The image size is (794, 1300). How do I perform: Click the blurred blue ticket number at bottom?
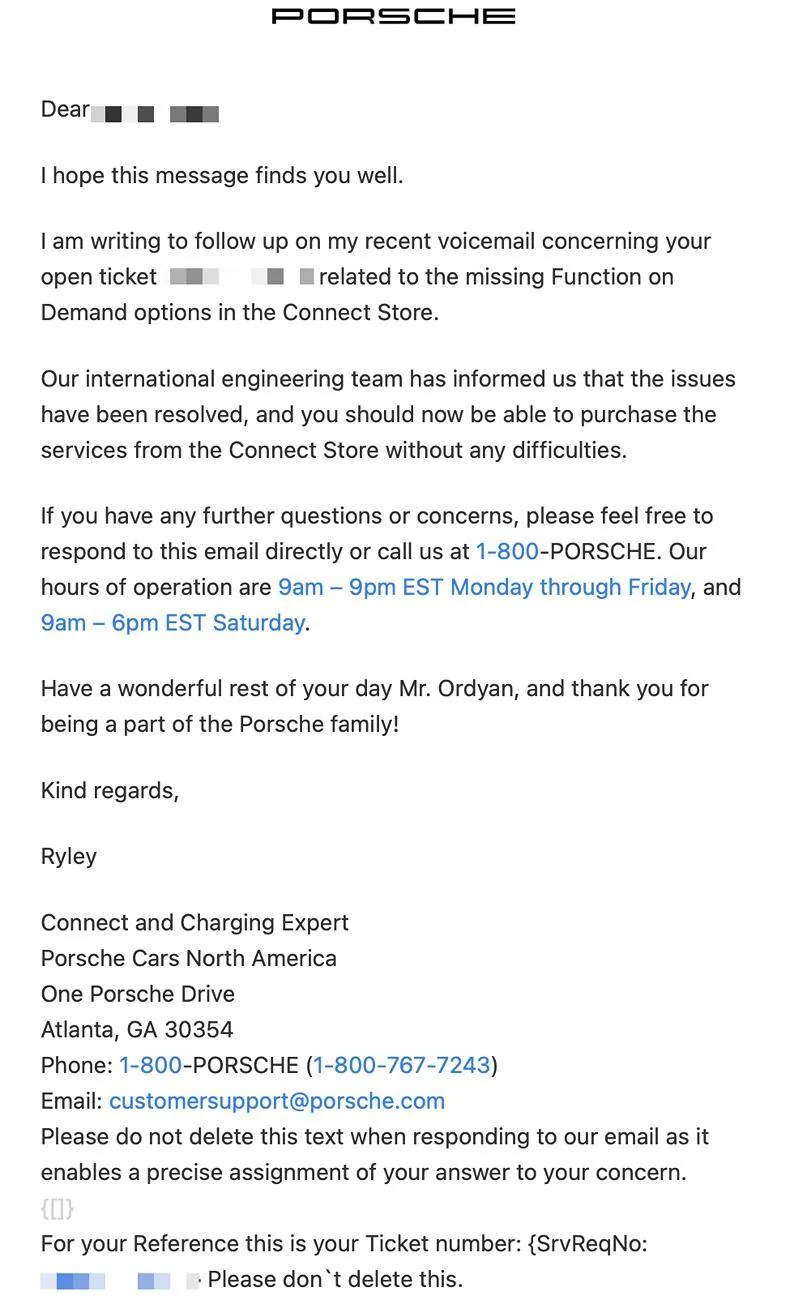coord(120,1280)
